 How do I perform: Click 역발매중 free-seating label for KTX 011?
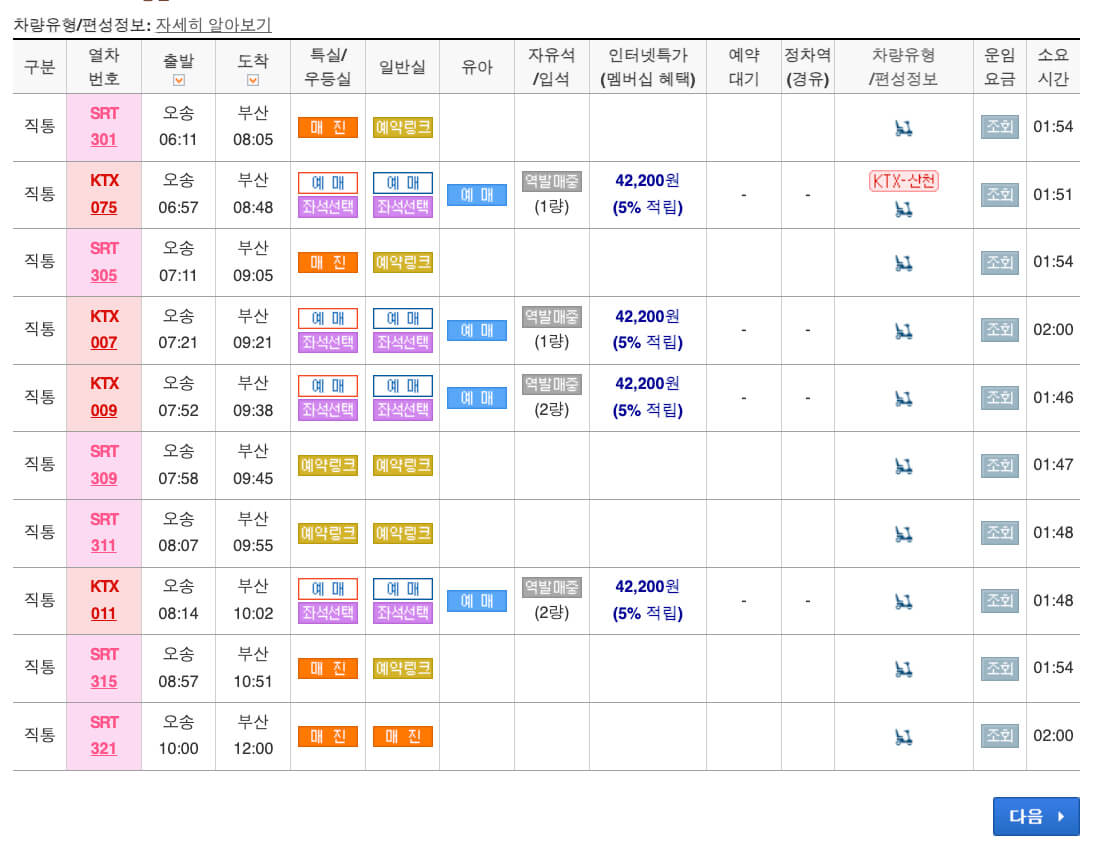tap(552, 588)
